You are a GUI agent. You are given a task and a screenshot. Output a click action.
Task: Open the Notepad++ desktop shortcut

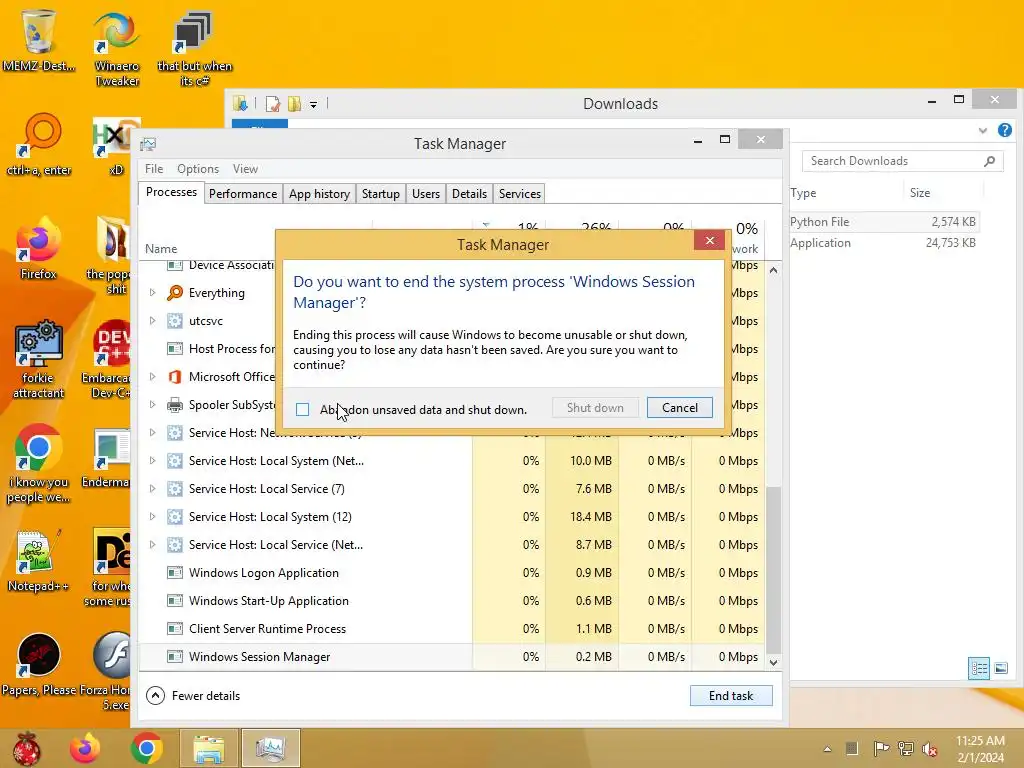tap(38, 560)
